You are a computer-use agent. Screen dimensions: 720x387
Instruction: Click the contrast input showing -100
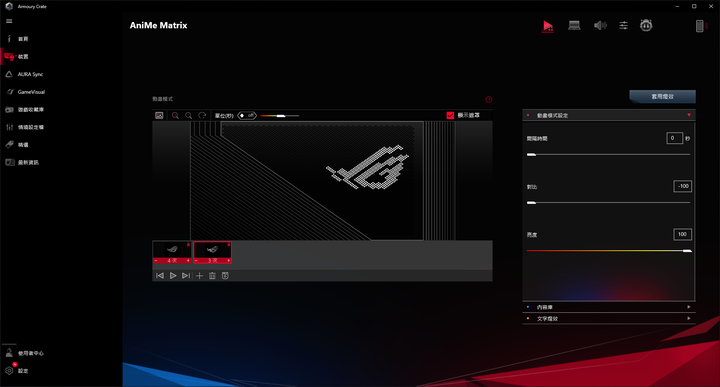pos(682,186)
